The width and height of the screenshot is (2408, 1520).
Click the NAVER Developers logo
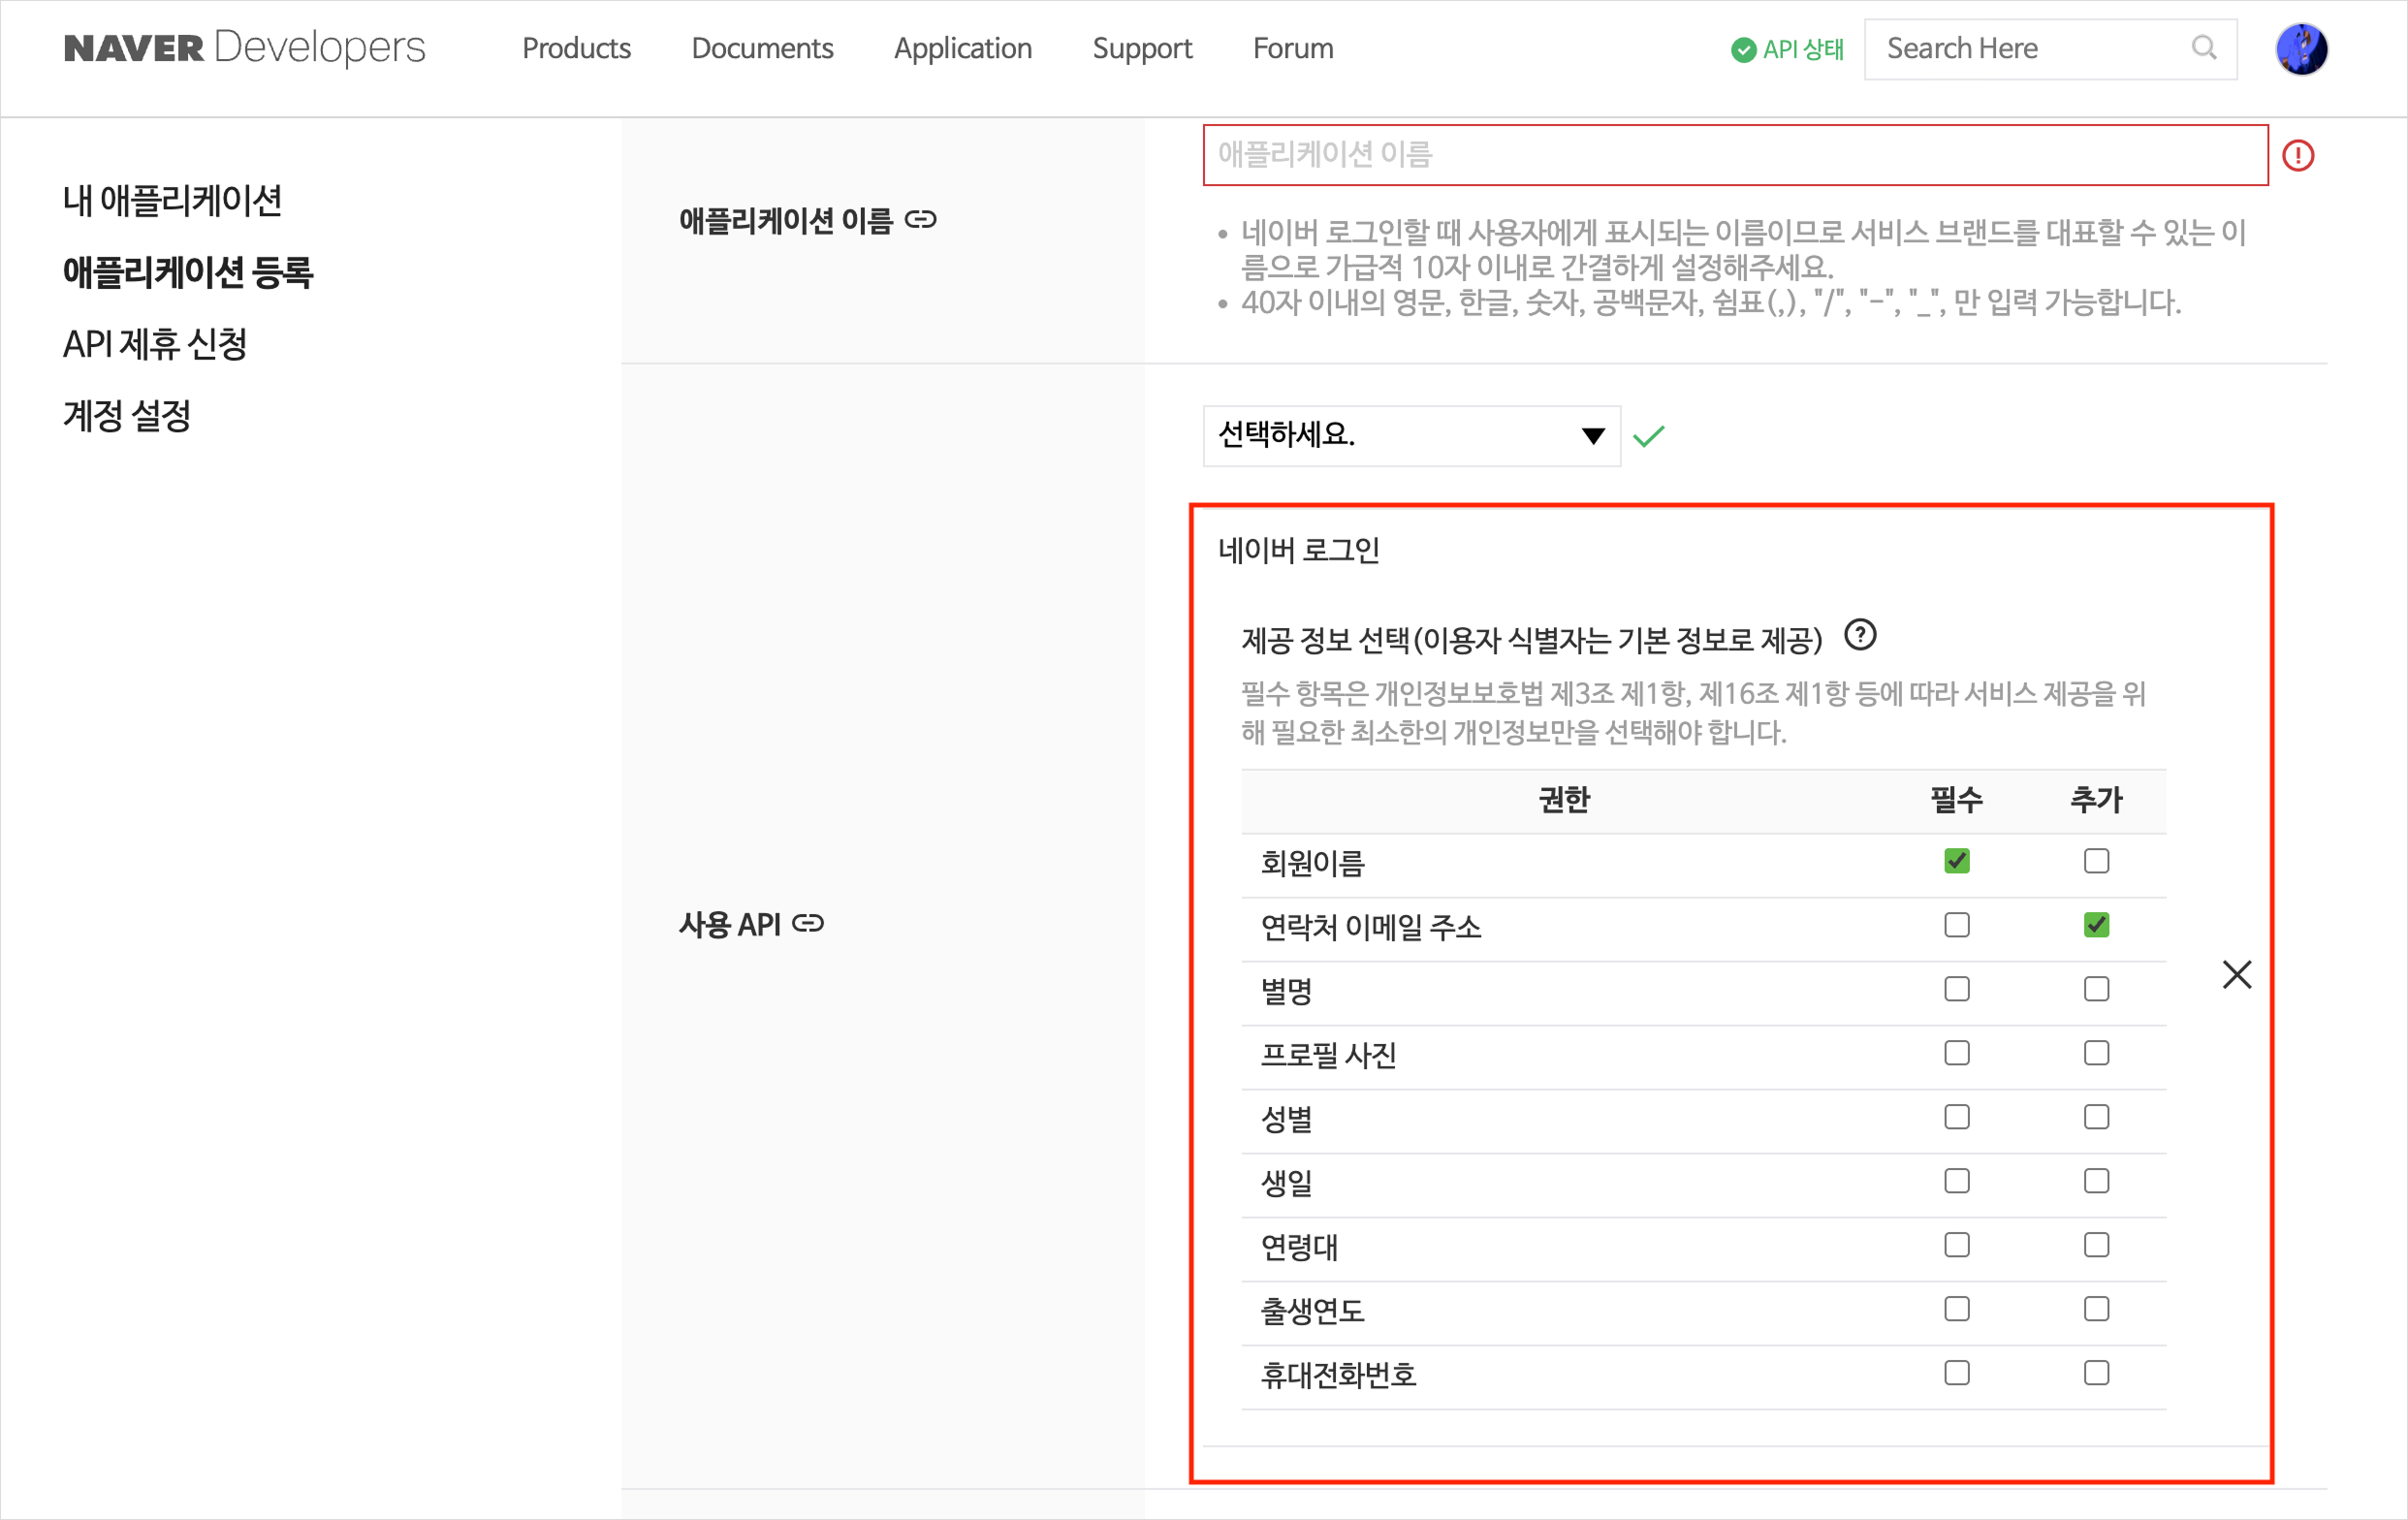243,47
